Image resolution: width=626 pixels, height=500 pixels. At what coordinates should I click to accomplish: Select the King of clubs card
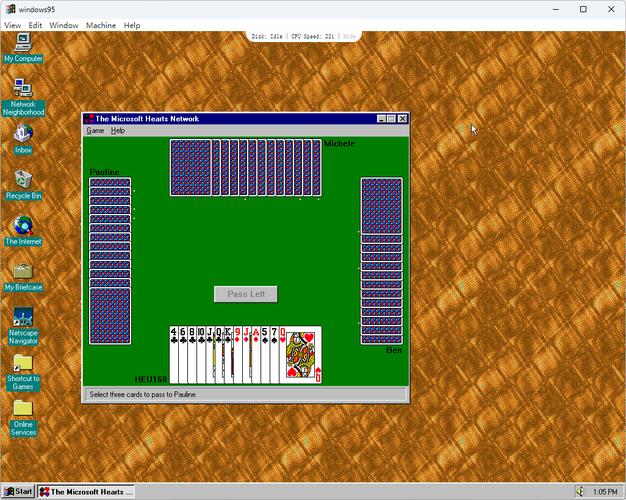[x=229, y=355]
